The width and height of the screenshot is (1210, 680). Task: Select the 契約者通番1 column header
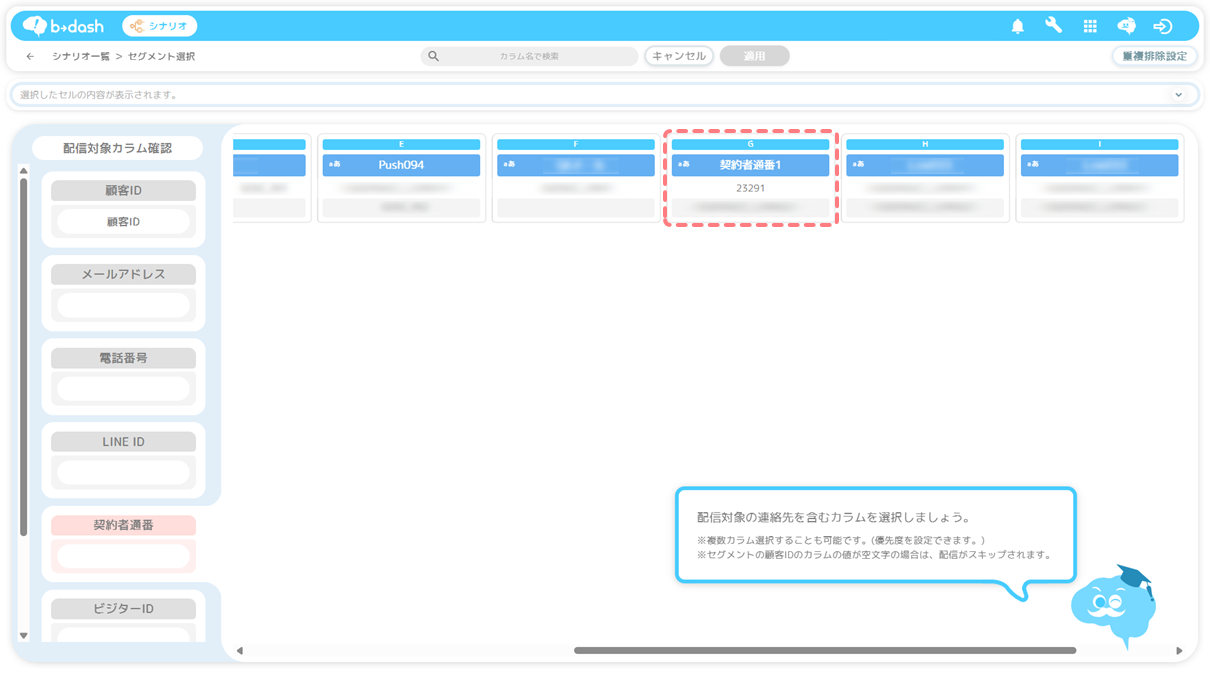coord(750,165)
